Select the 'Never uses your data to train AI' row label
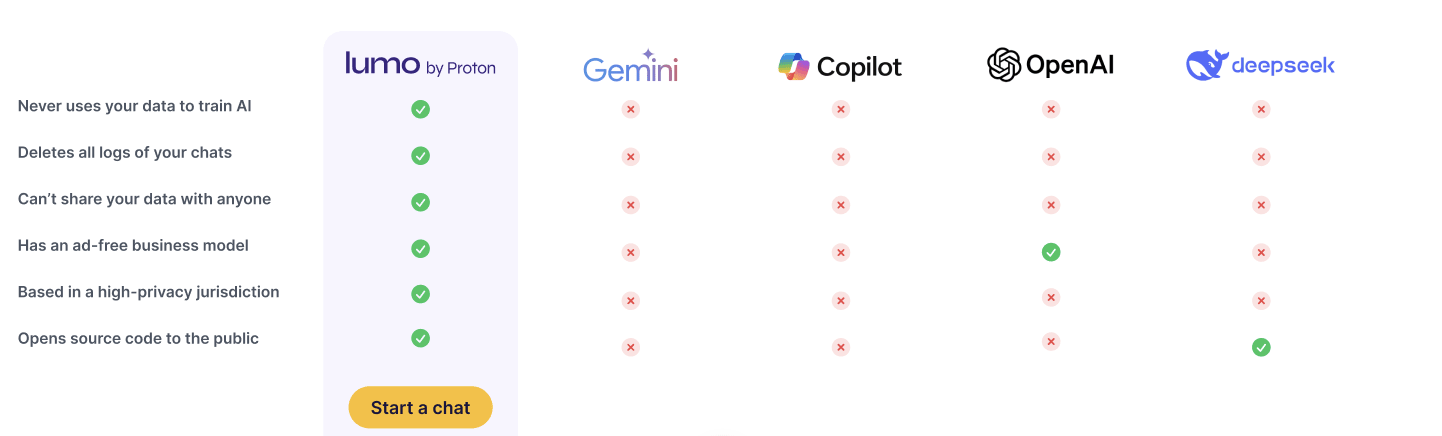The image size is (1442, 436). pyautogui.click(x=134, y=105)
